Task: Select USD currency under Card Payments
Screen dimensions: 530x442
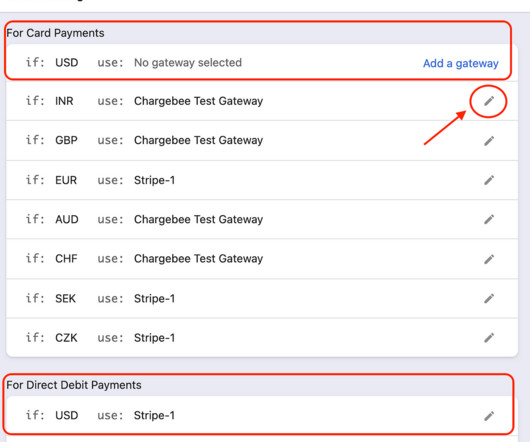Action: 67,63
